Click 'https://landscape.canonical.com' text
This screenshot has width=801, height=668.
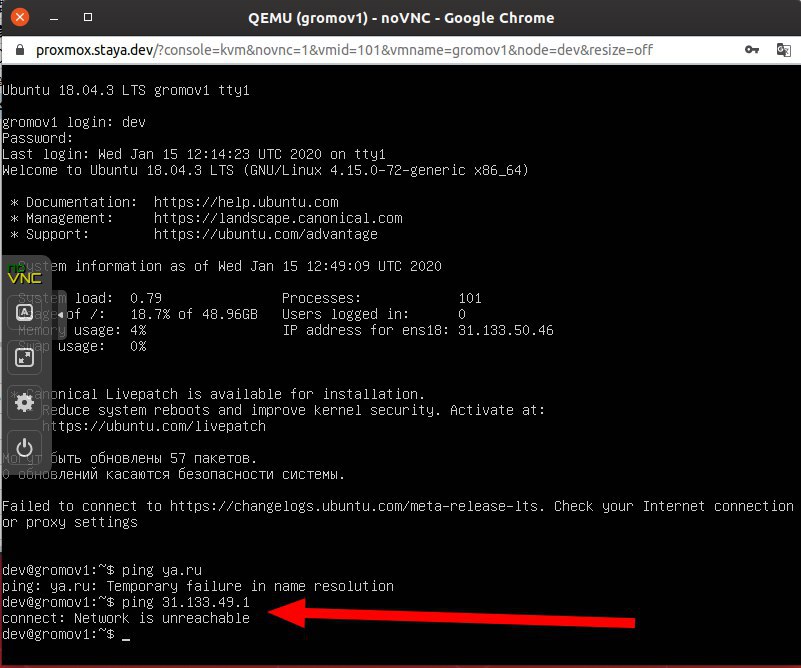278,218
